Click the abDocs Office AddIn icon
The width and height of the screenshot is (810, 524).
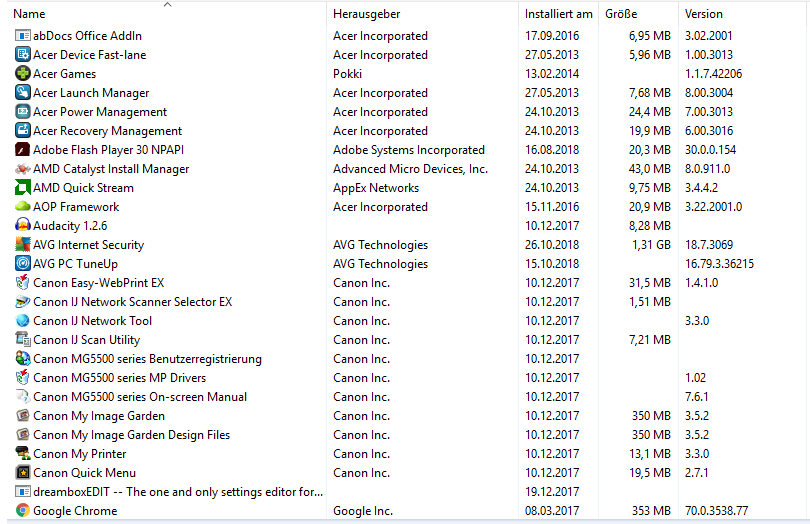pyautogui.click(x=23, y=36)
